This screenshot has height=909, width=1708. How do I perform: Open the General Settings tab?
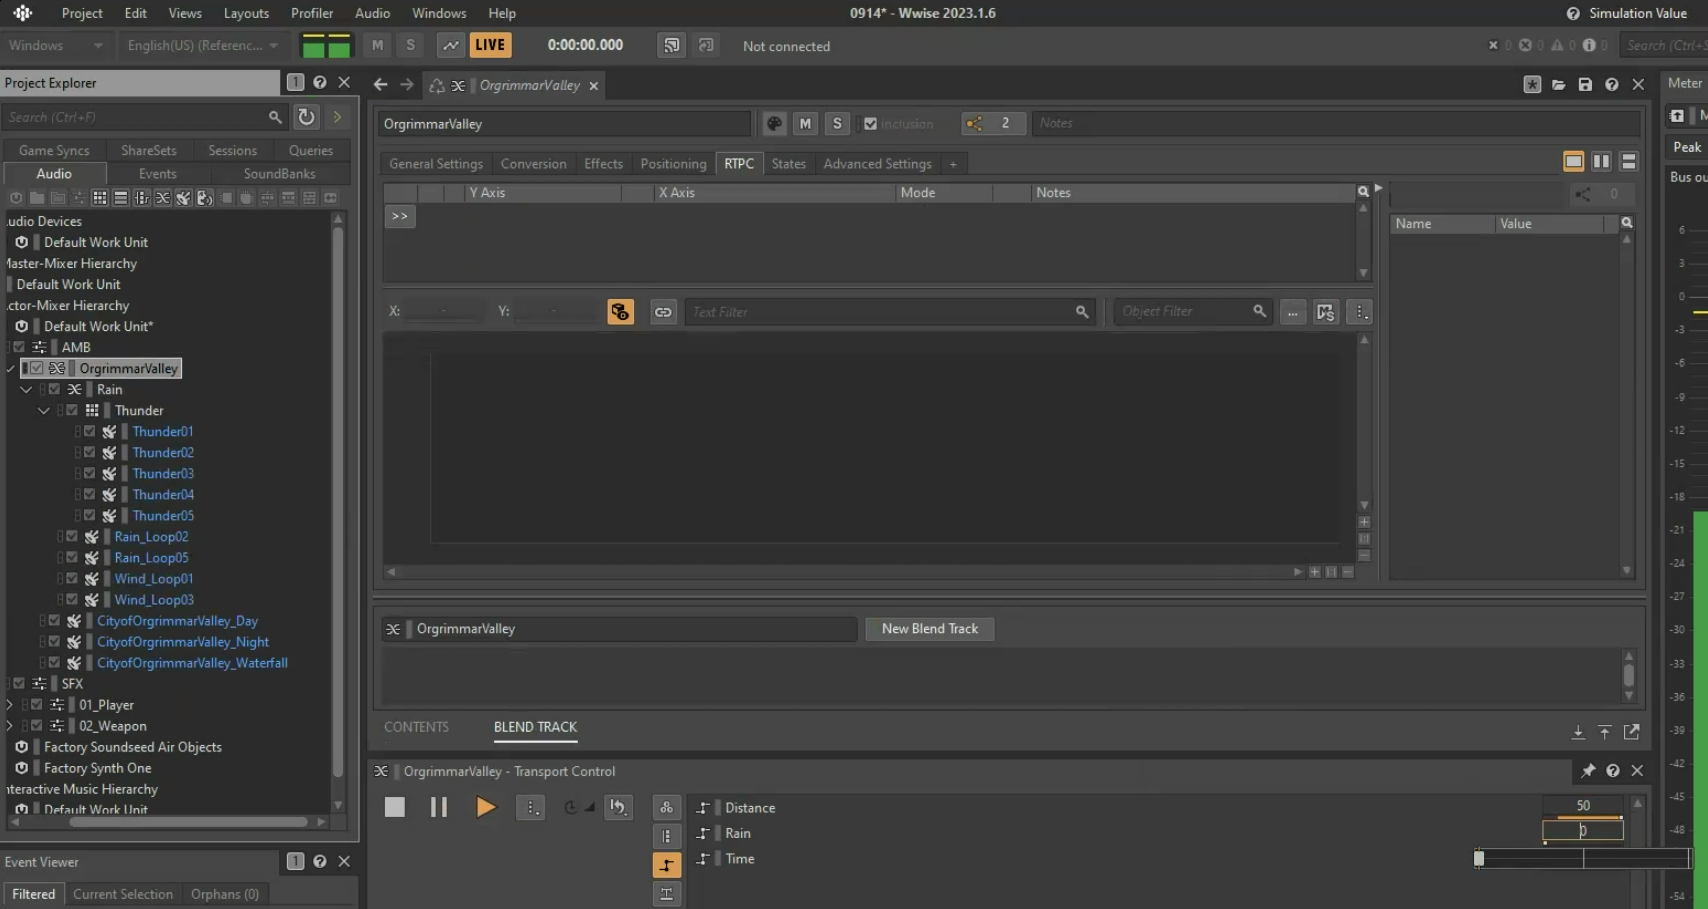click(436, 164)
